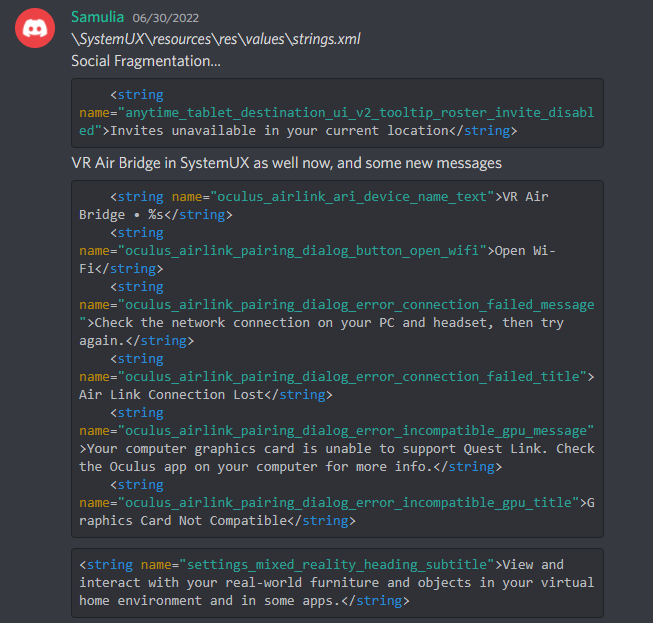The width and height of the screenshot is (653, 623).
Task: Click the 06/30/2022 message timestamp
Action: (165, 18)
